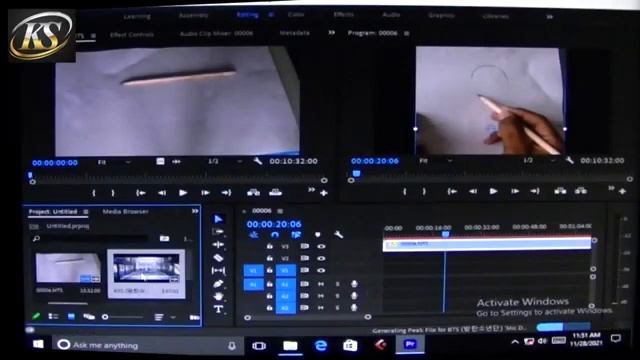Open the Media Browser tab
Screen dimensions: 640x360
(x=125, y=211)
